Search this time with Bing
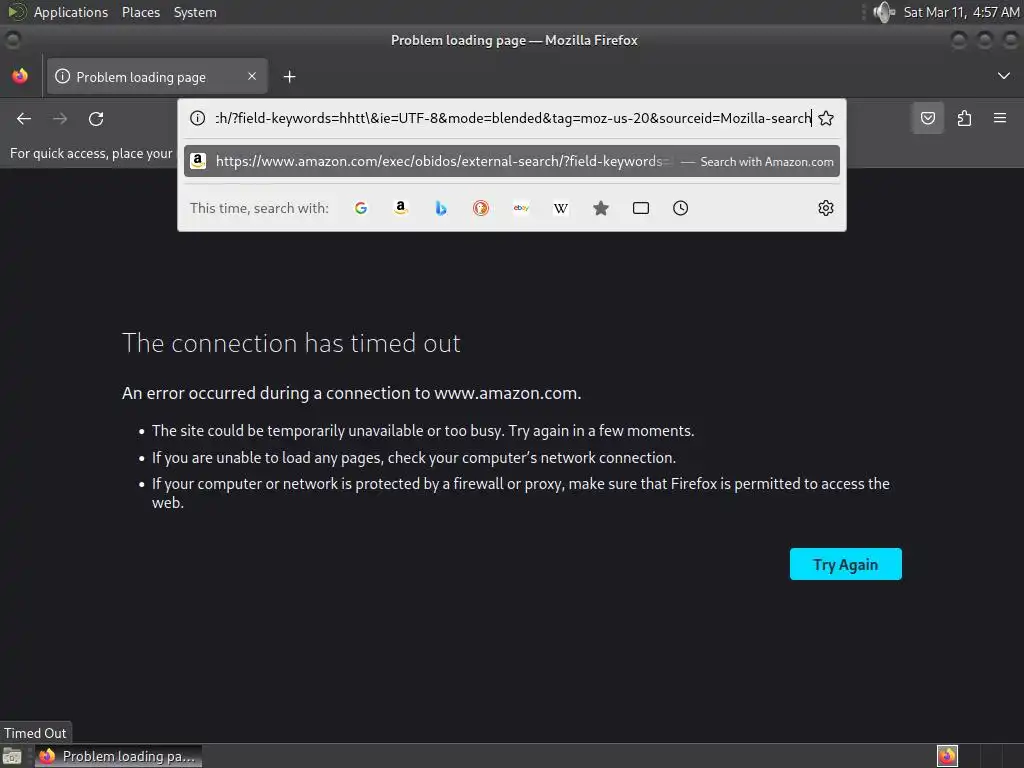Viewport: 1024px width, 768px height. click(x=441, y=208)
